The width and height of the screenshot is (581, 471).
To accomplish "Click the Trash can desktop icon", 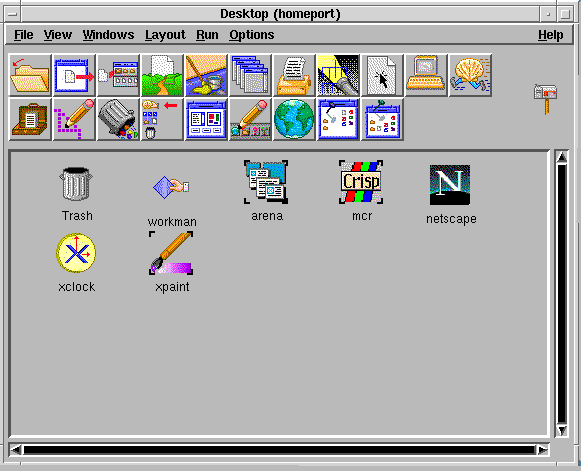I will 76,184.
